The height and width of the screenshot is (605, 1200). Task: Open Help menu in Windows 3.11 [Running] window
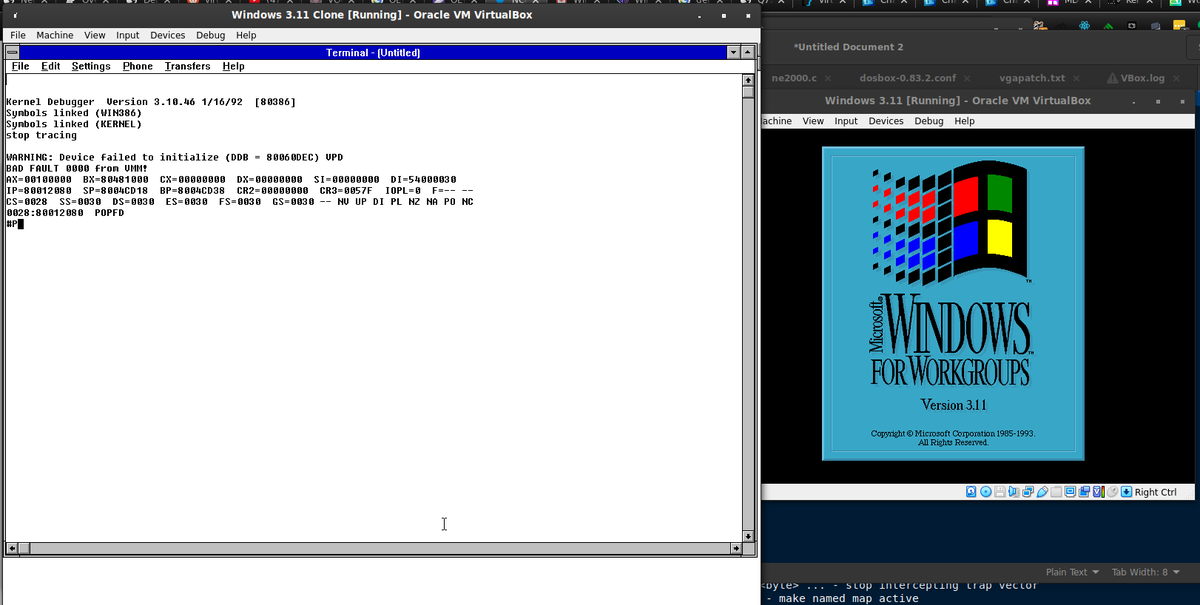pos(964,121)
